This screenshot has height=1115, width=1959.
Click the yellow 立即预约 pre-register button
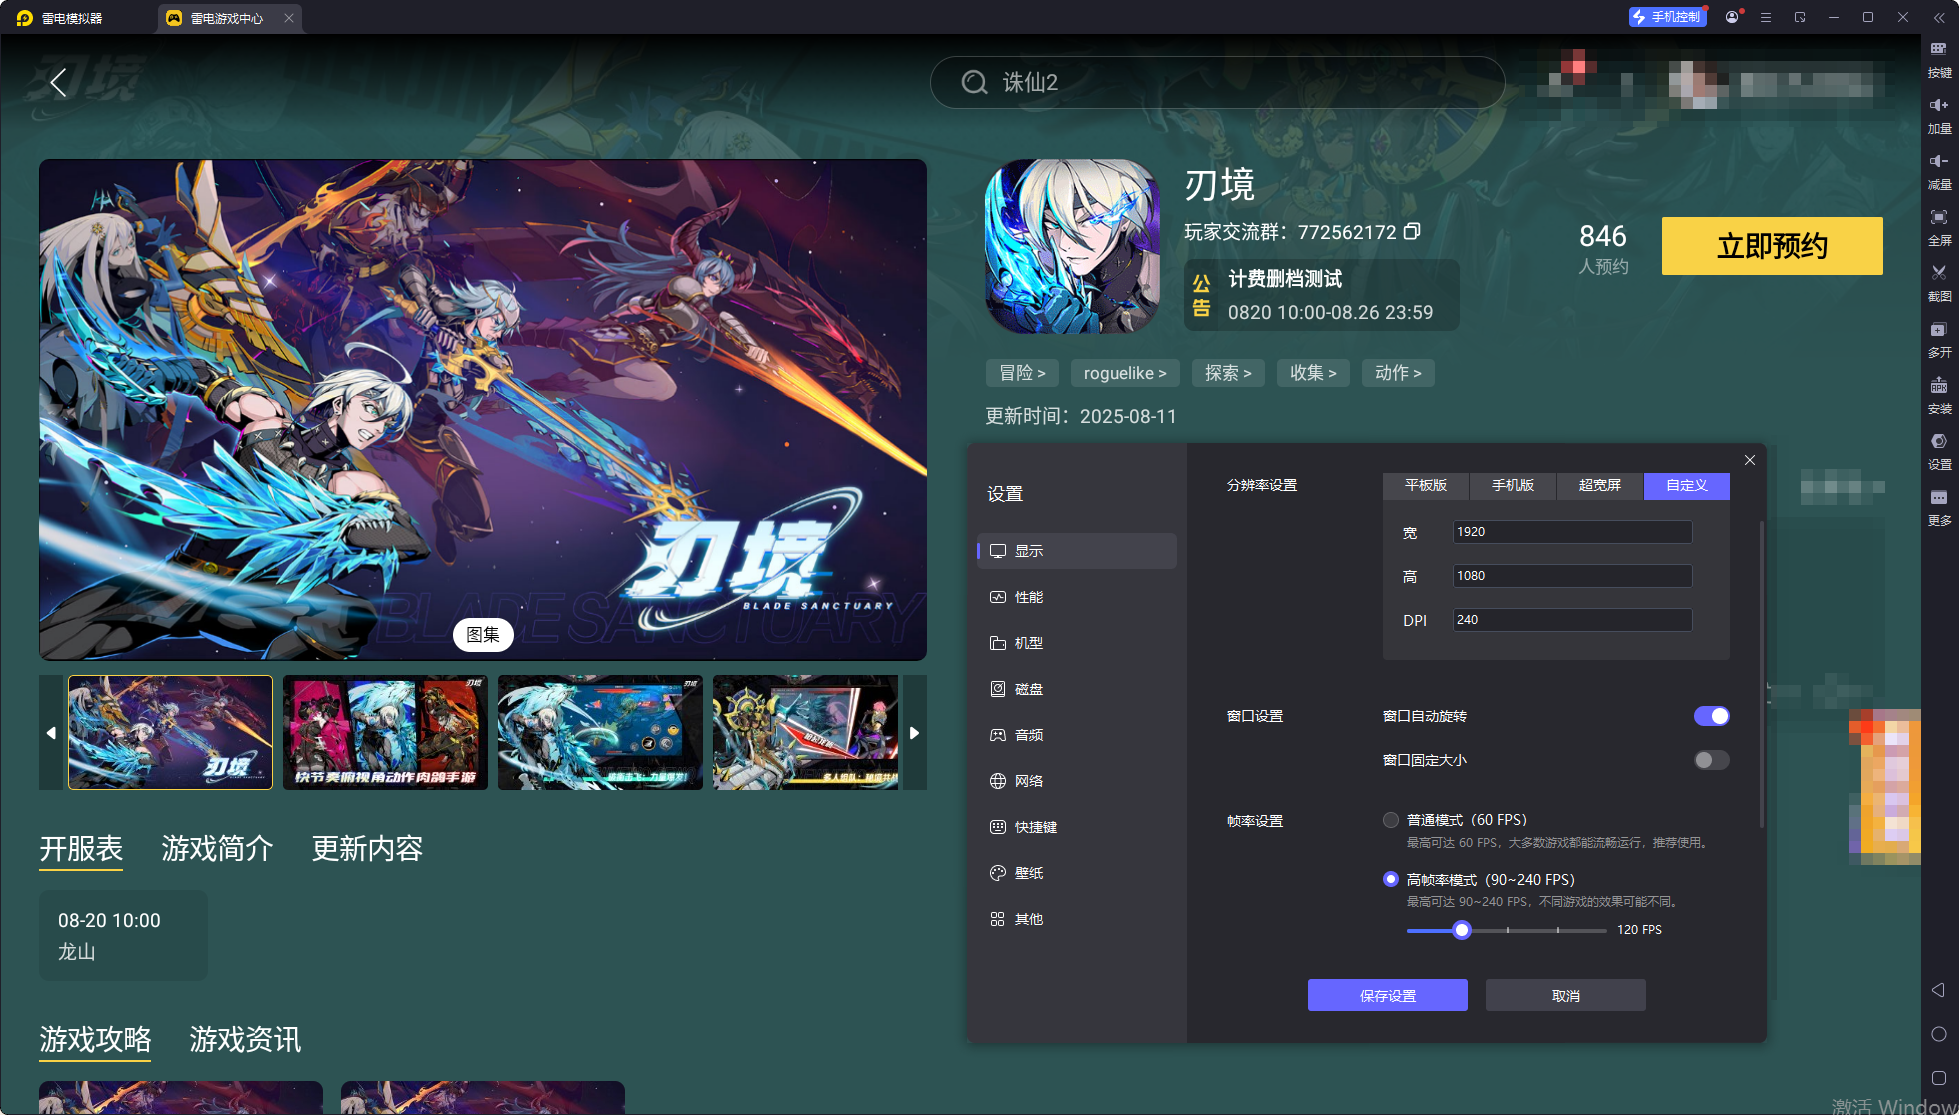(1772, 246)
